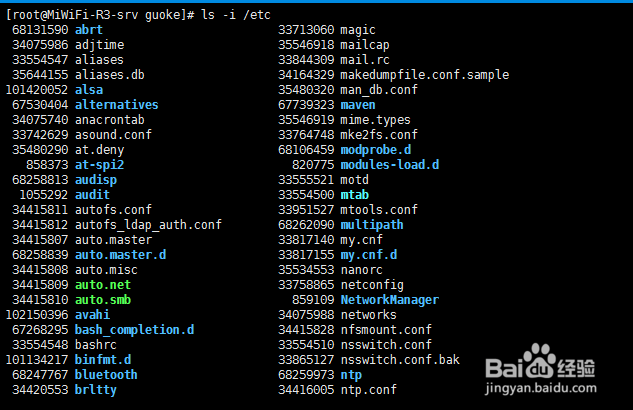This screenshot has height=410, width=633.
Task: Click the mtab symlink entry
Action: tap(356, 195)
